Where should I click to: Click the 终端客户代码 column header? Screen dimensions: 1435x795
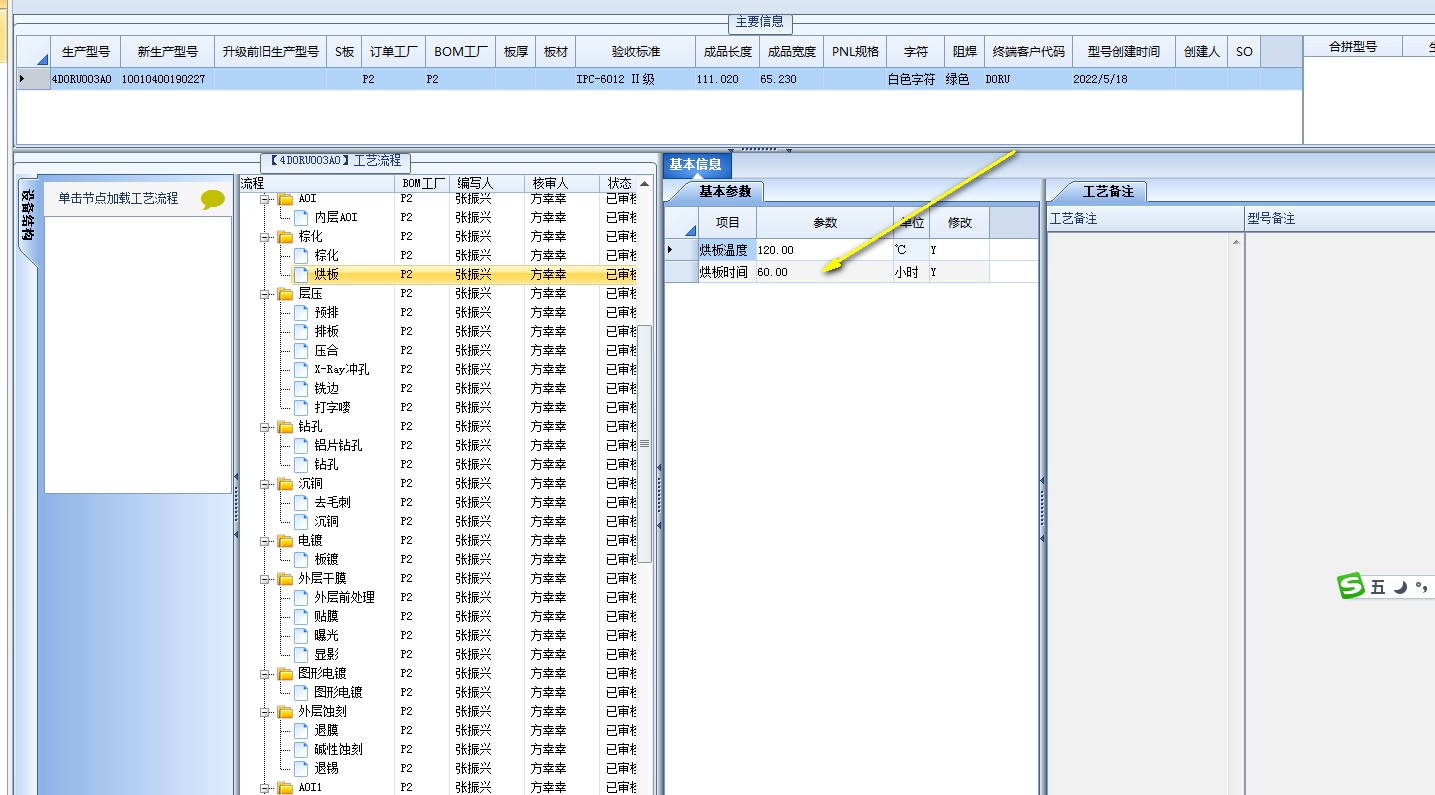pyautogui.click(x=1029, y=52)
